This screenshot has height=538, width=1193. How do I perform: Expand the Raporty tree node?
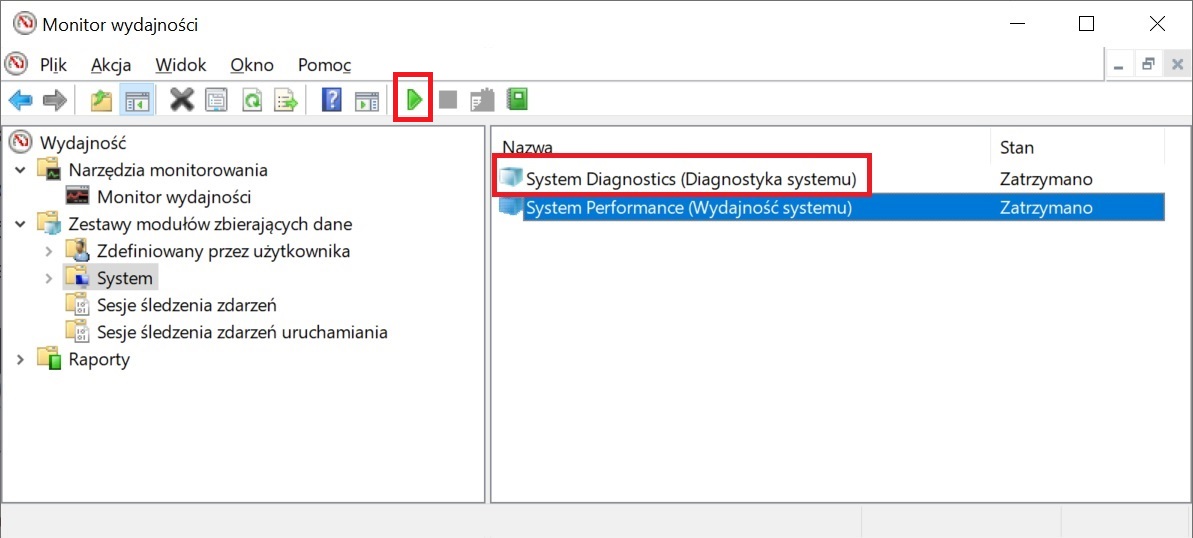pos(21,359)
